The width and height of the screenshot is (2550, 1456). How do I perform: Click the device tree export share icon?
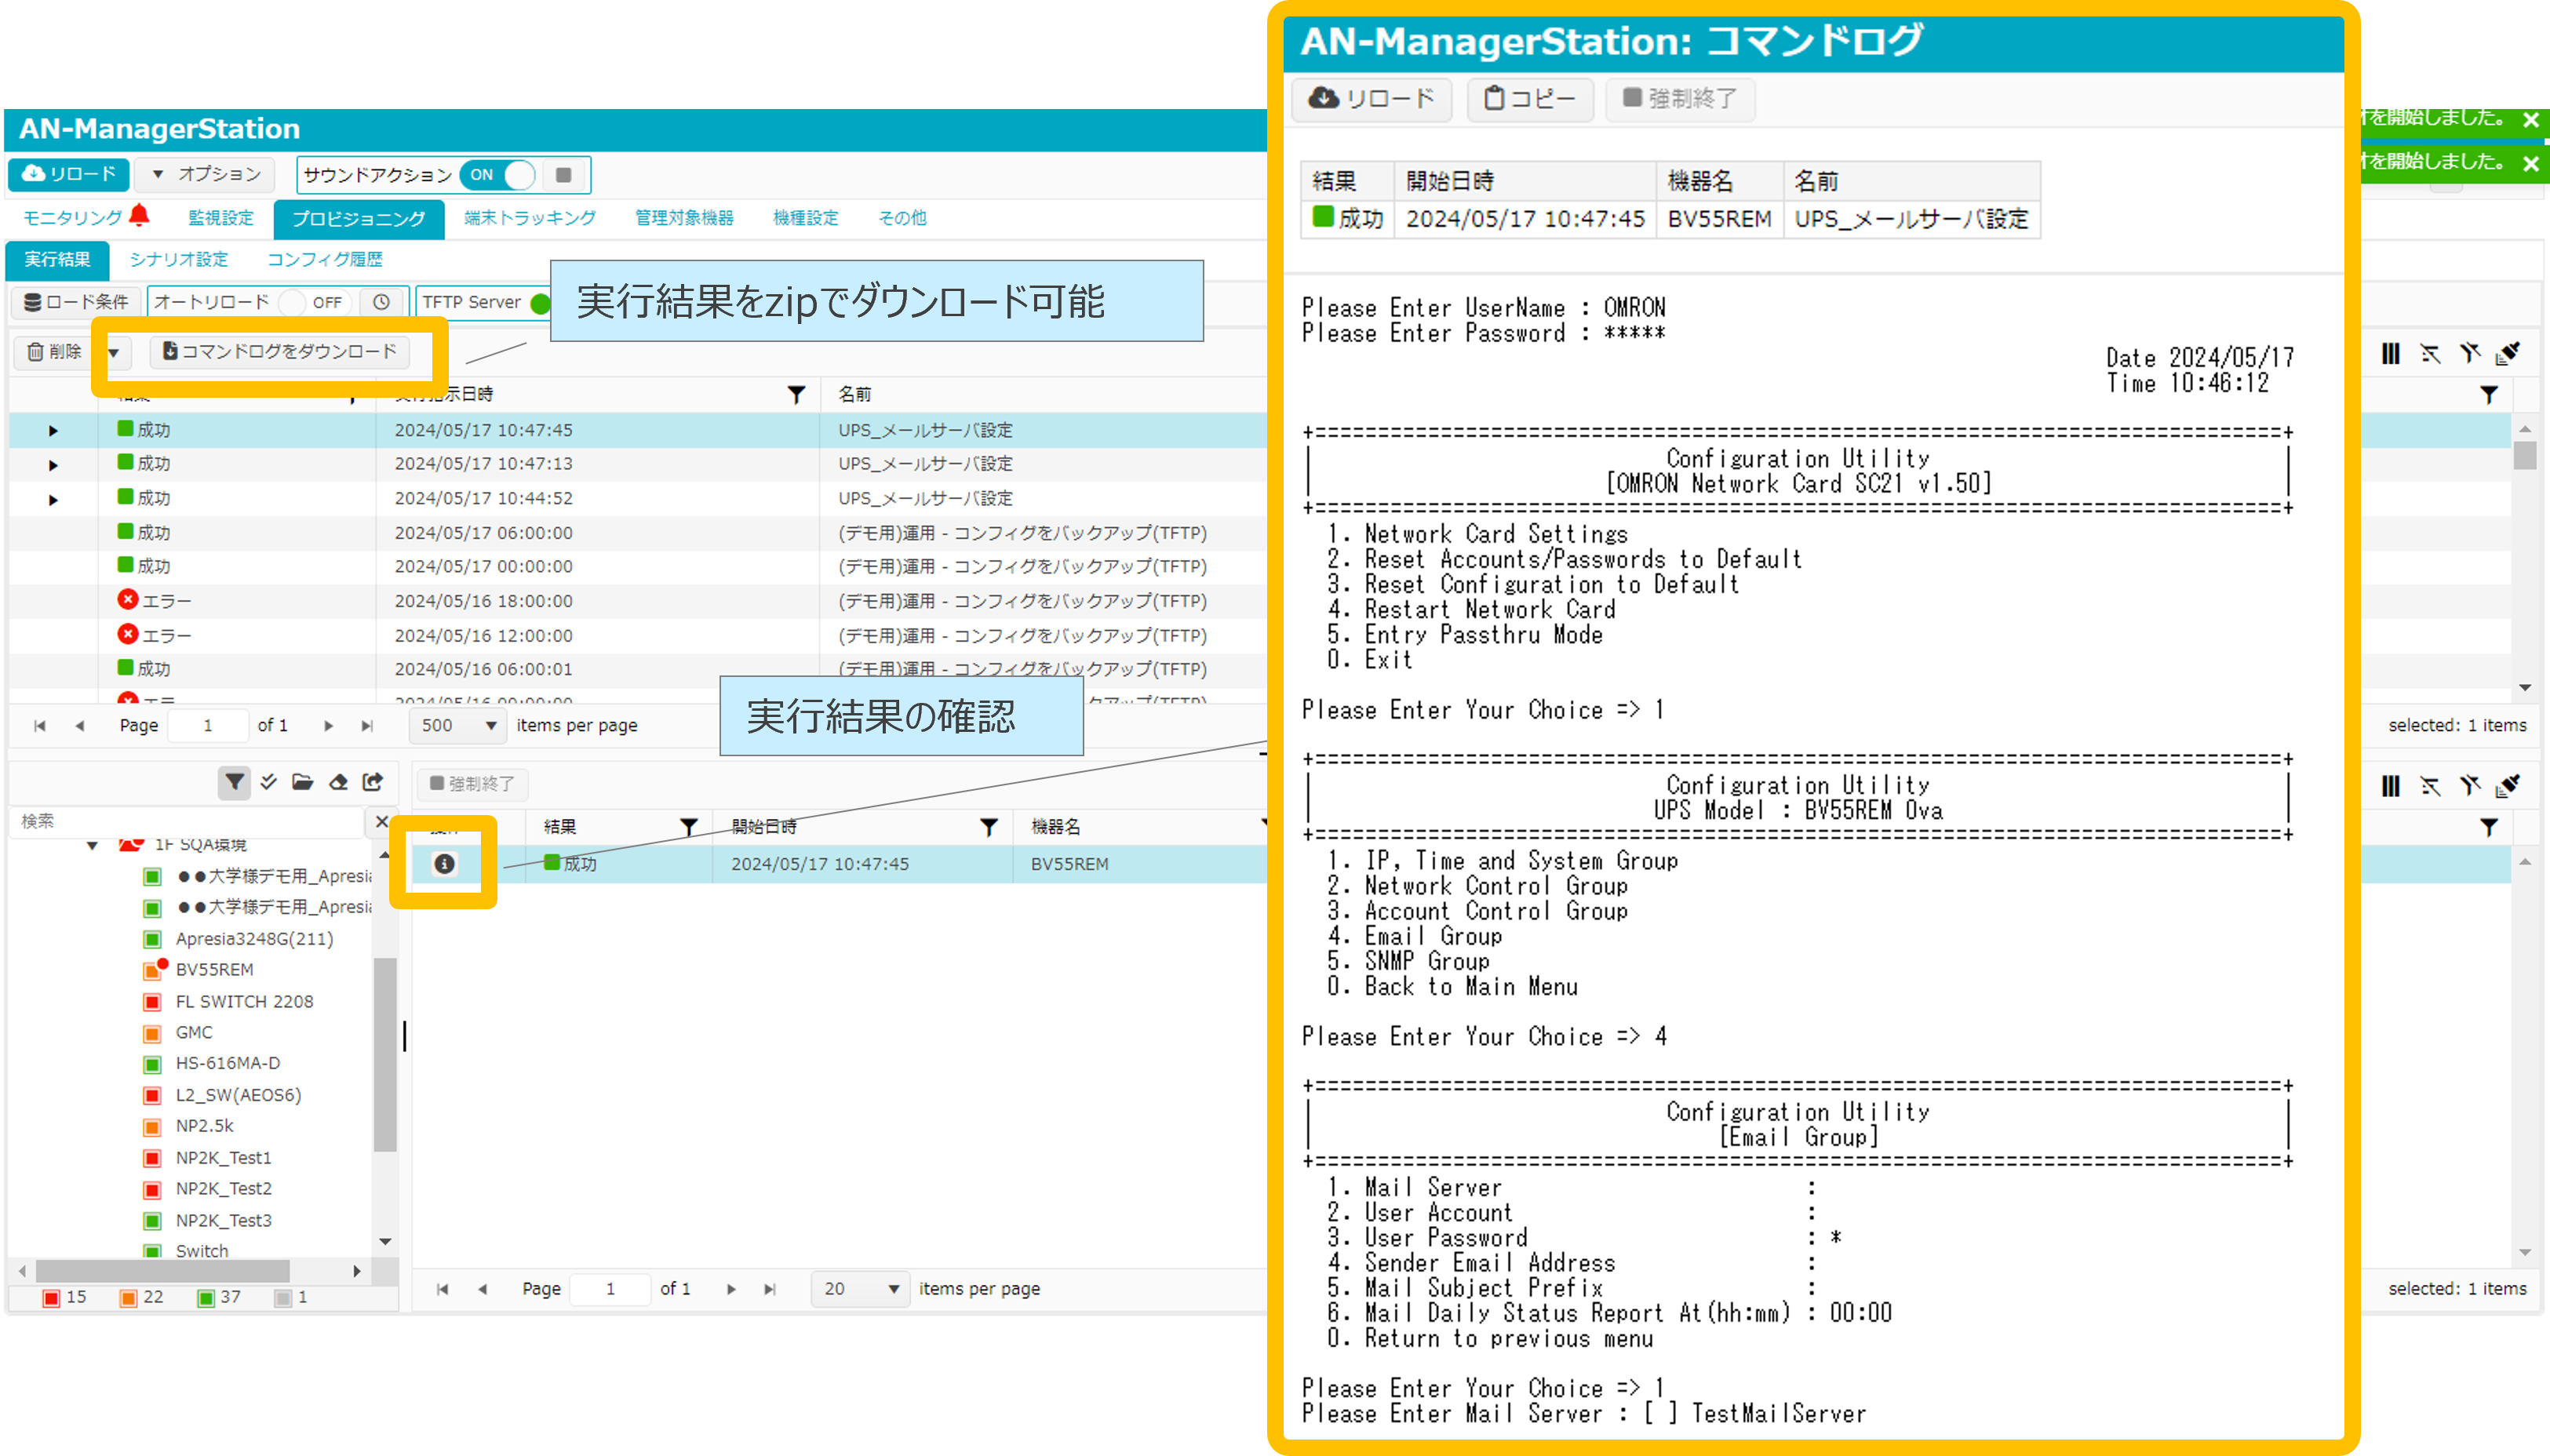point(373,782)
